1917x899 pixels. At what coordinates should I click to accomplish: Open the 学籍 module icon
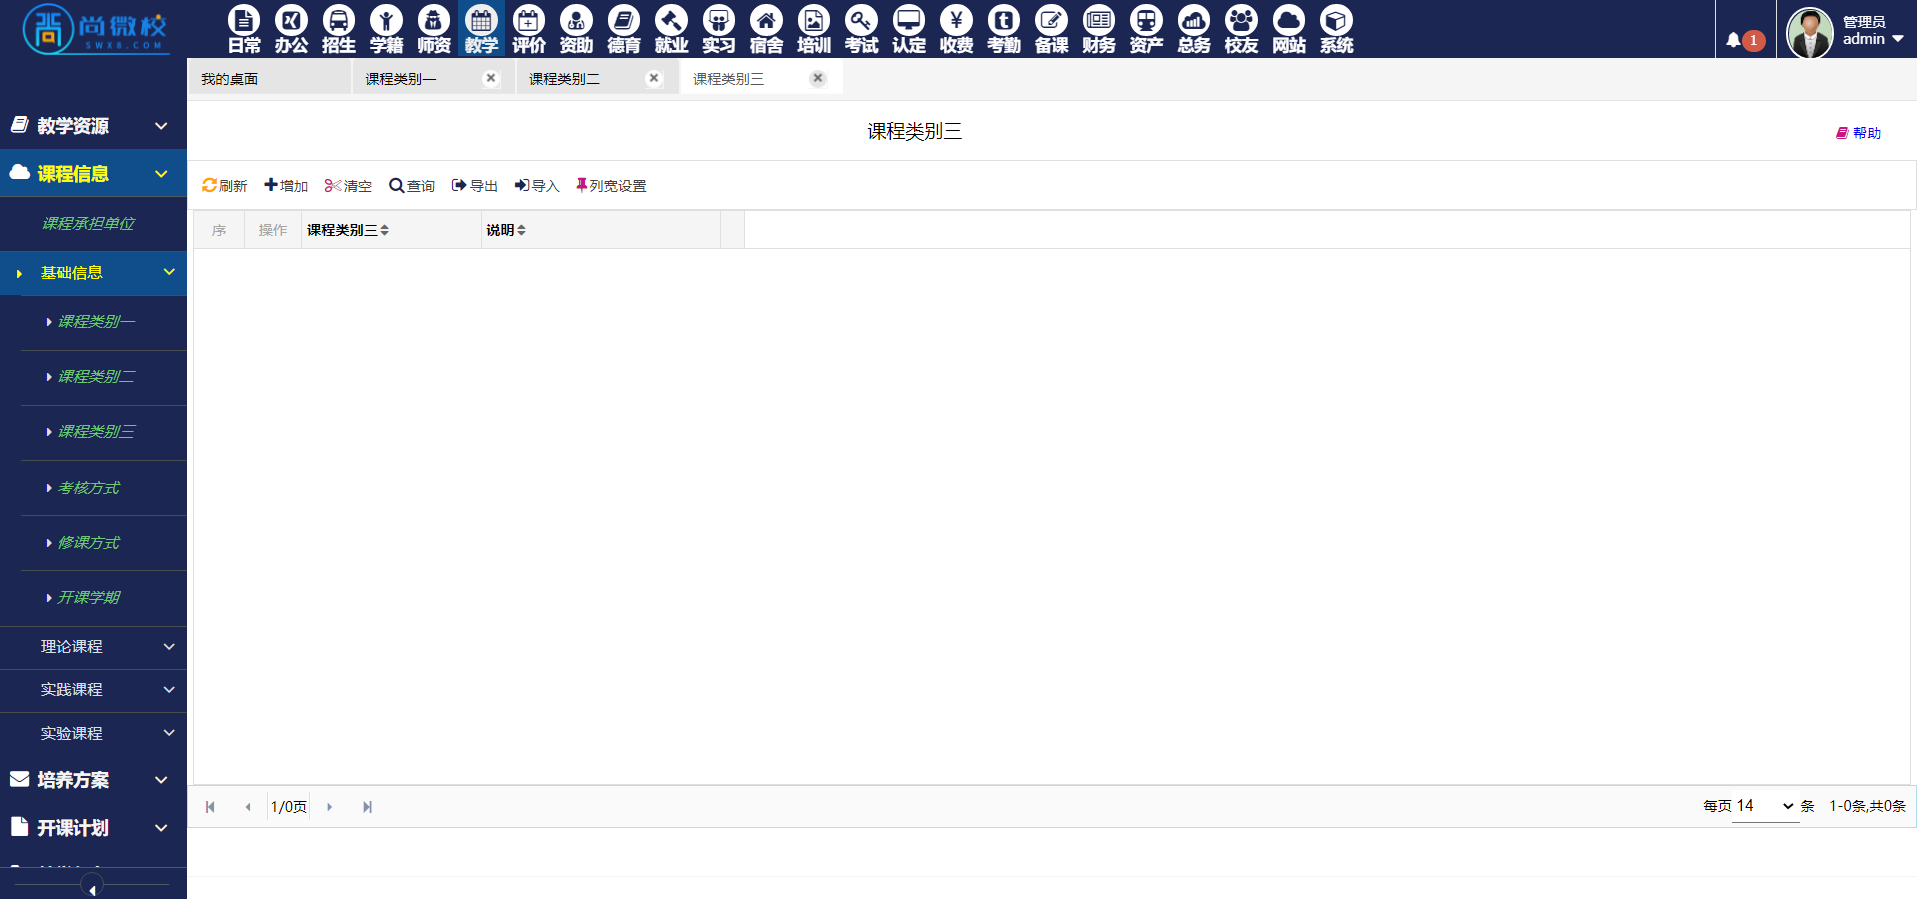point(386,29)
